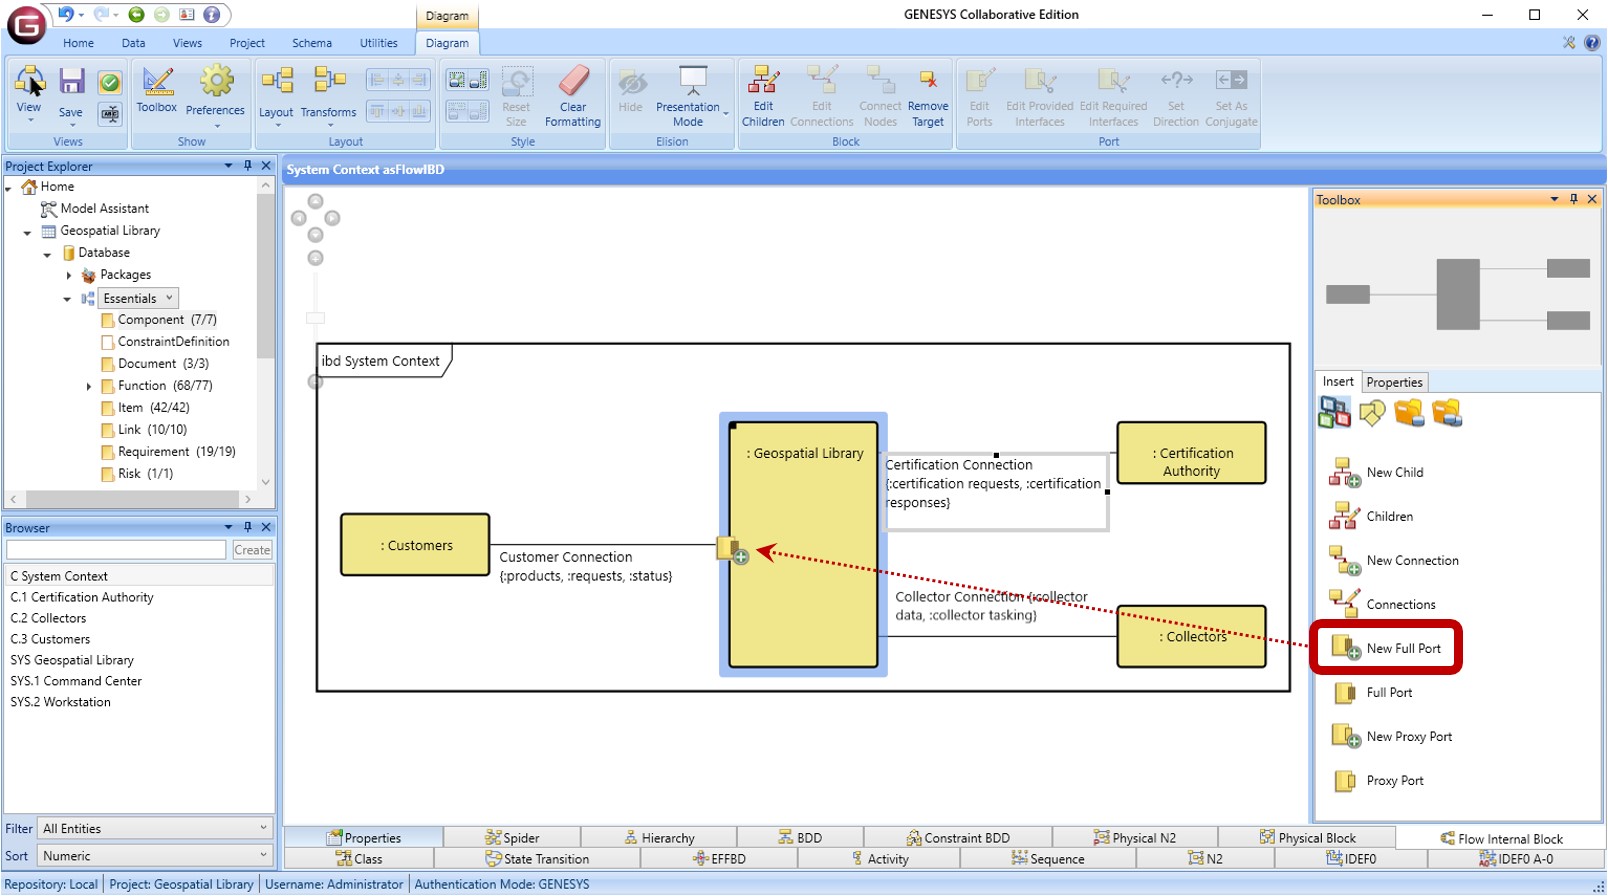Image resolution: width=1608 pixels, height=896 pixels.
Task: Expand the Function folder tree node
Action: pyautogui.click(x=89, y=386)
